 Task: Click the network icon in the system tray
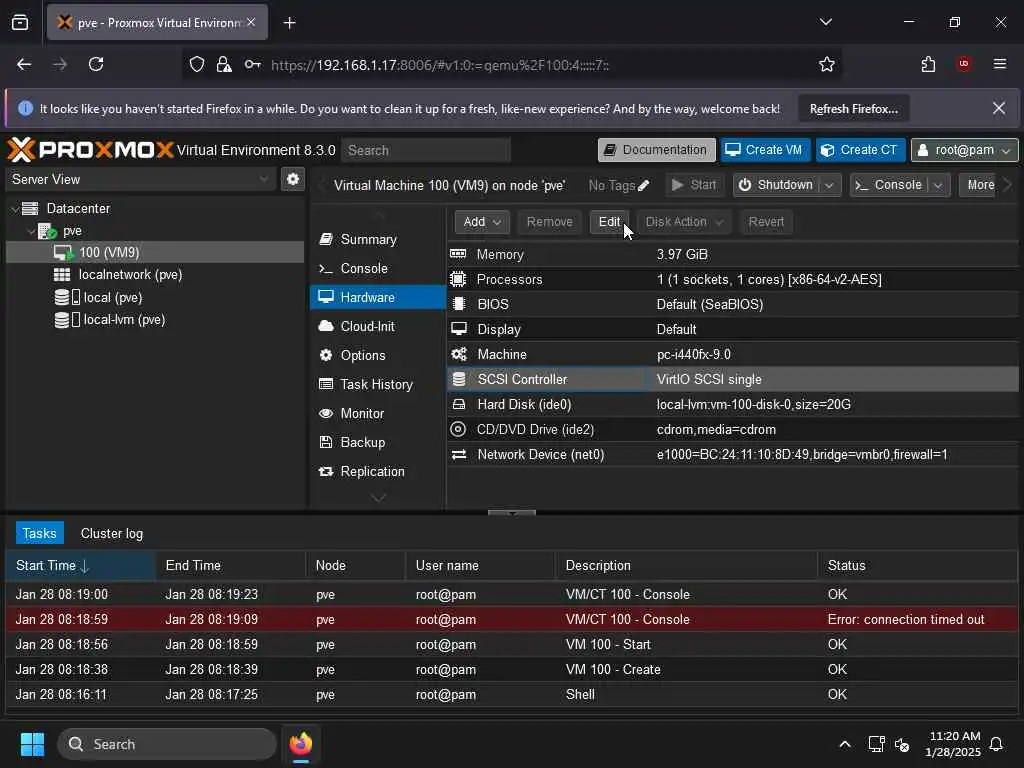click(x=876, y=744)
